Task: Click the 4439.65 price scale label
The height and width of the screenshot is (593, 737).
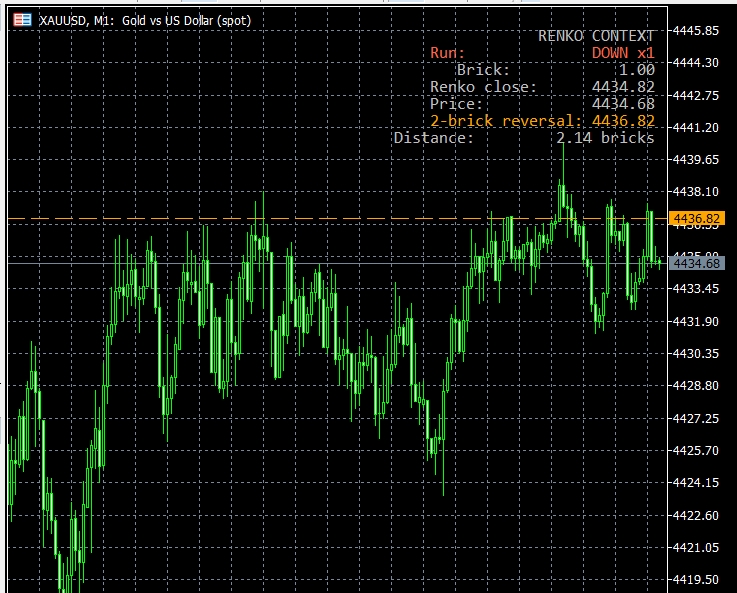Action: coord(696,160)
